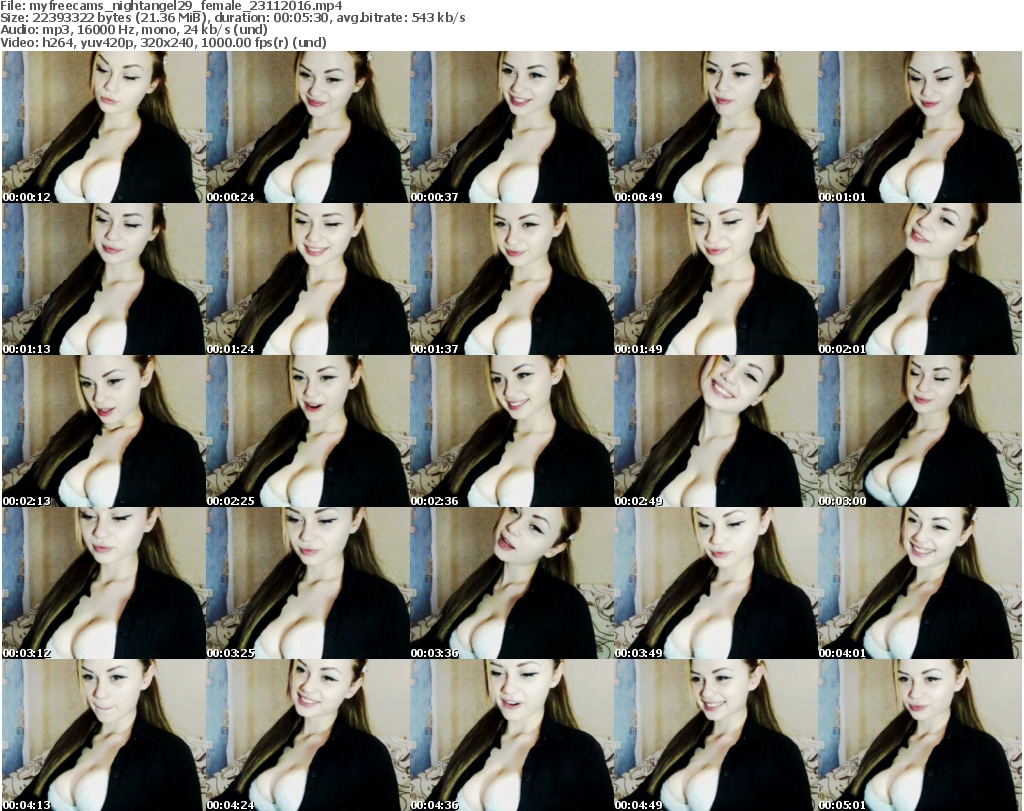Select the thumbnail stamped 00:00:49
The width and height of the screenshot is (1024, 811).
coord(716,127)
